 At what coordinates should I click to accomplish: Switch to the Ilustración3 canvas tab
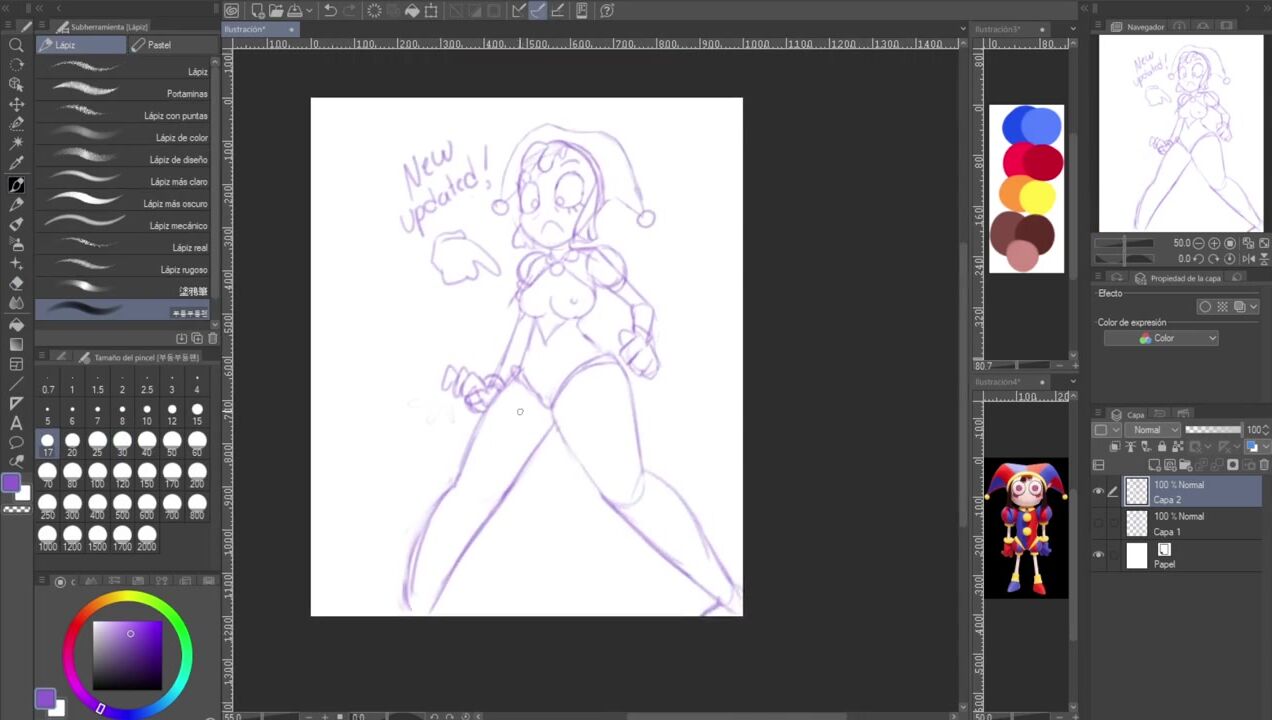1000,30
